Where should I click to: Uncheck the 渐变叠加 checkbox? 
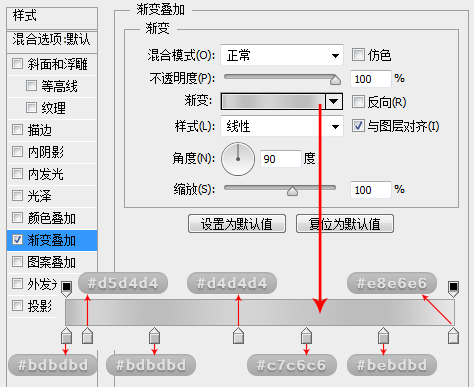click(17, 240)
